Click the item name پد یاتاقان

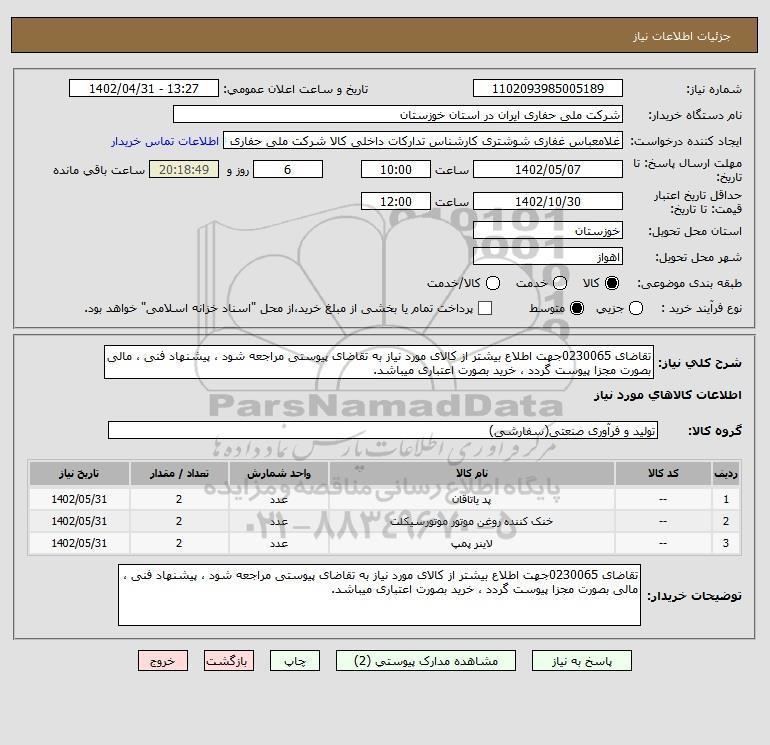tap(471, 499)
